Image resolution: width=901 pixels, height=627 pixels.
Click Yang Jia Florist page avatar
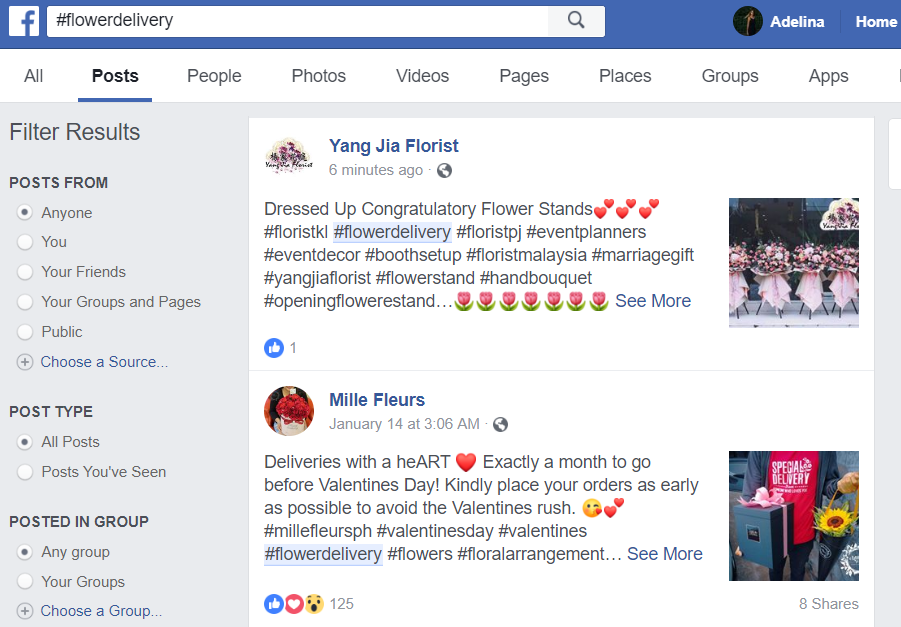[289, 157]
